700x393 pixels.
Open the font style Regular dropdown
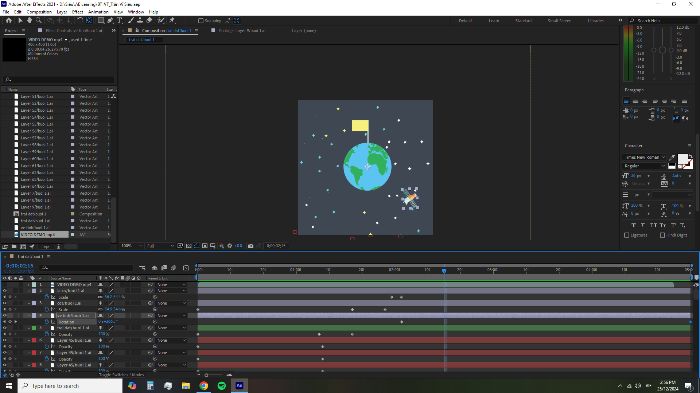[x=644, y=166]
